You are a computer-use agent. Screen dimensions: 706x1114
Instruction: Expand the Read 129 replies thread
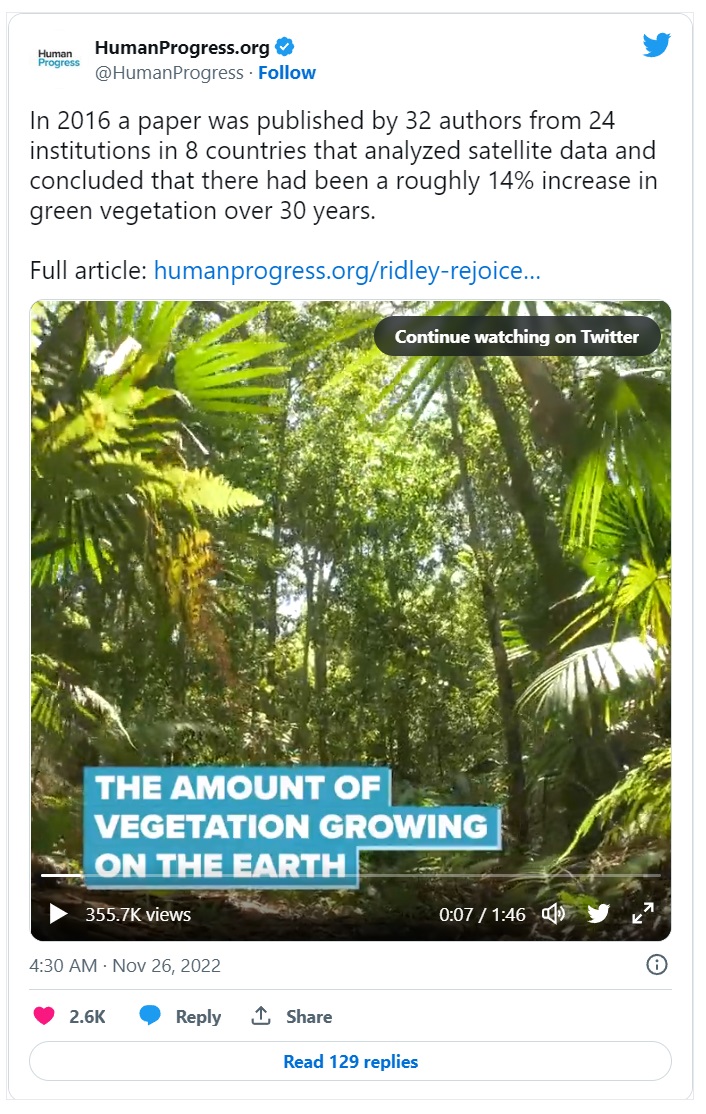coord(350,1061)
